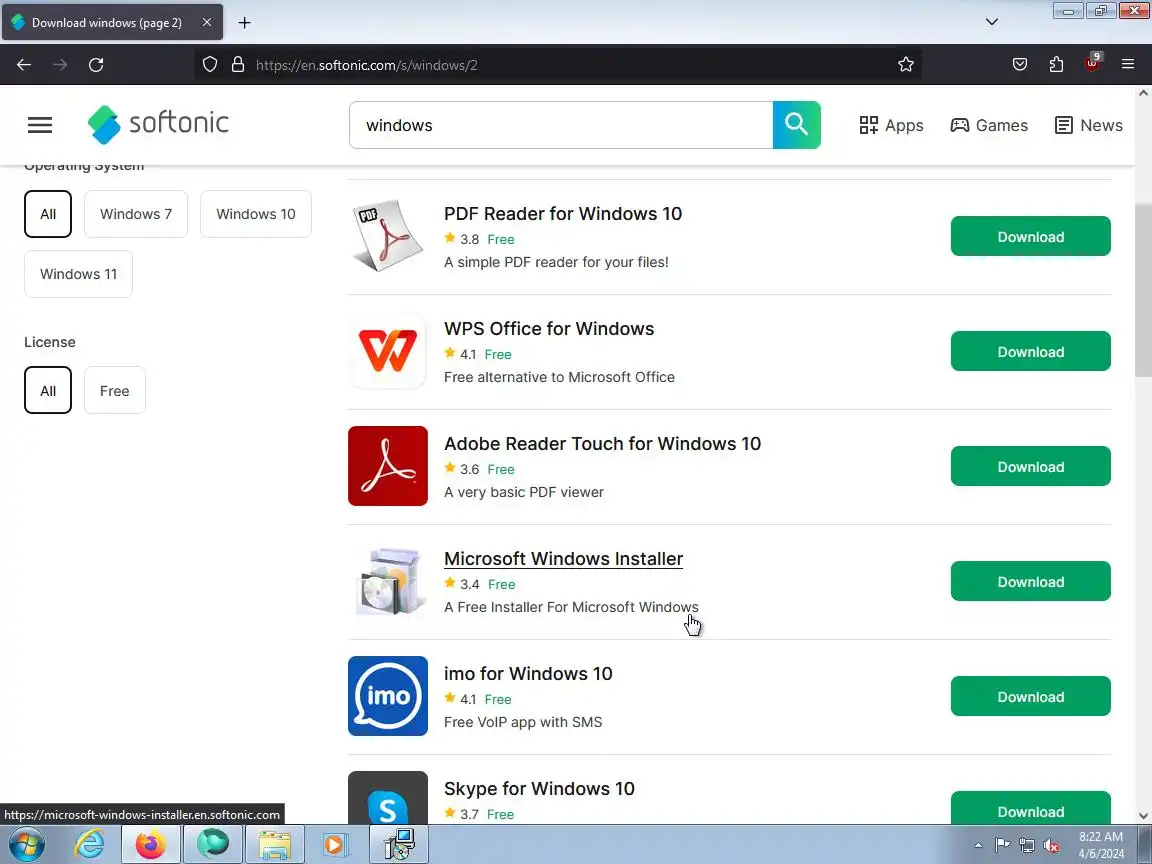Open the Apps section
This screenshot has width=1152, height=864.
coord(891,126)
